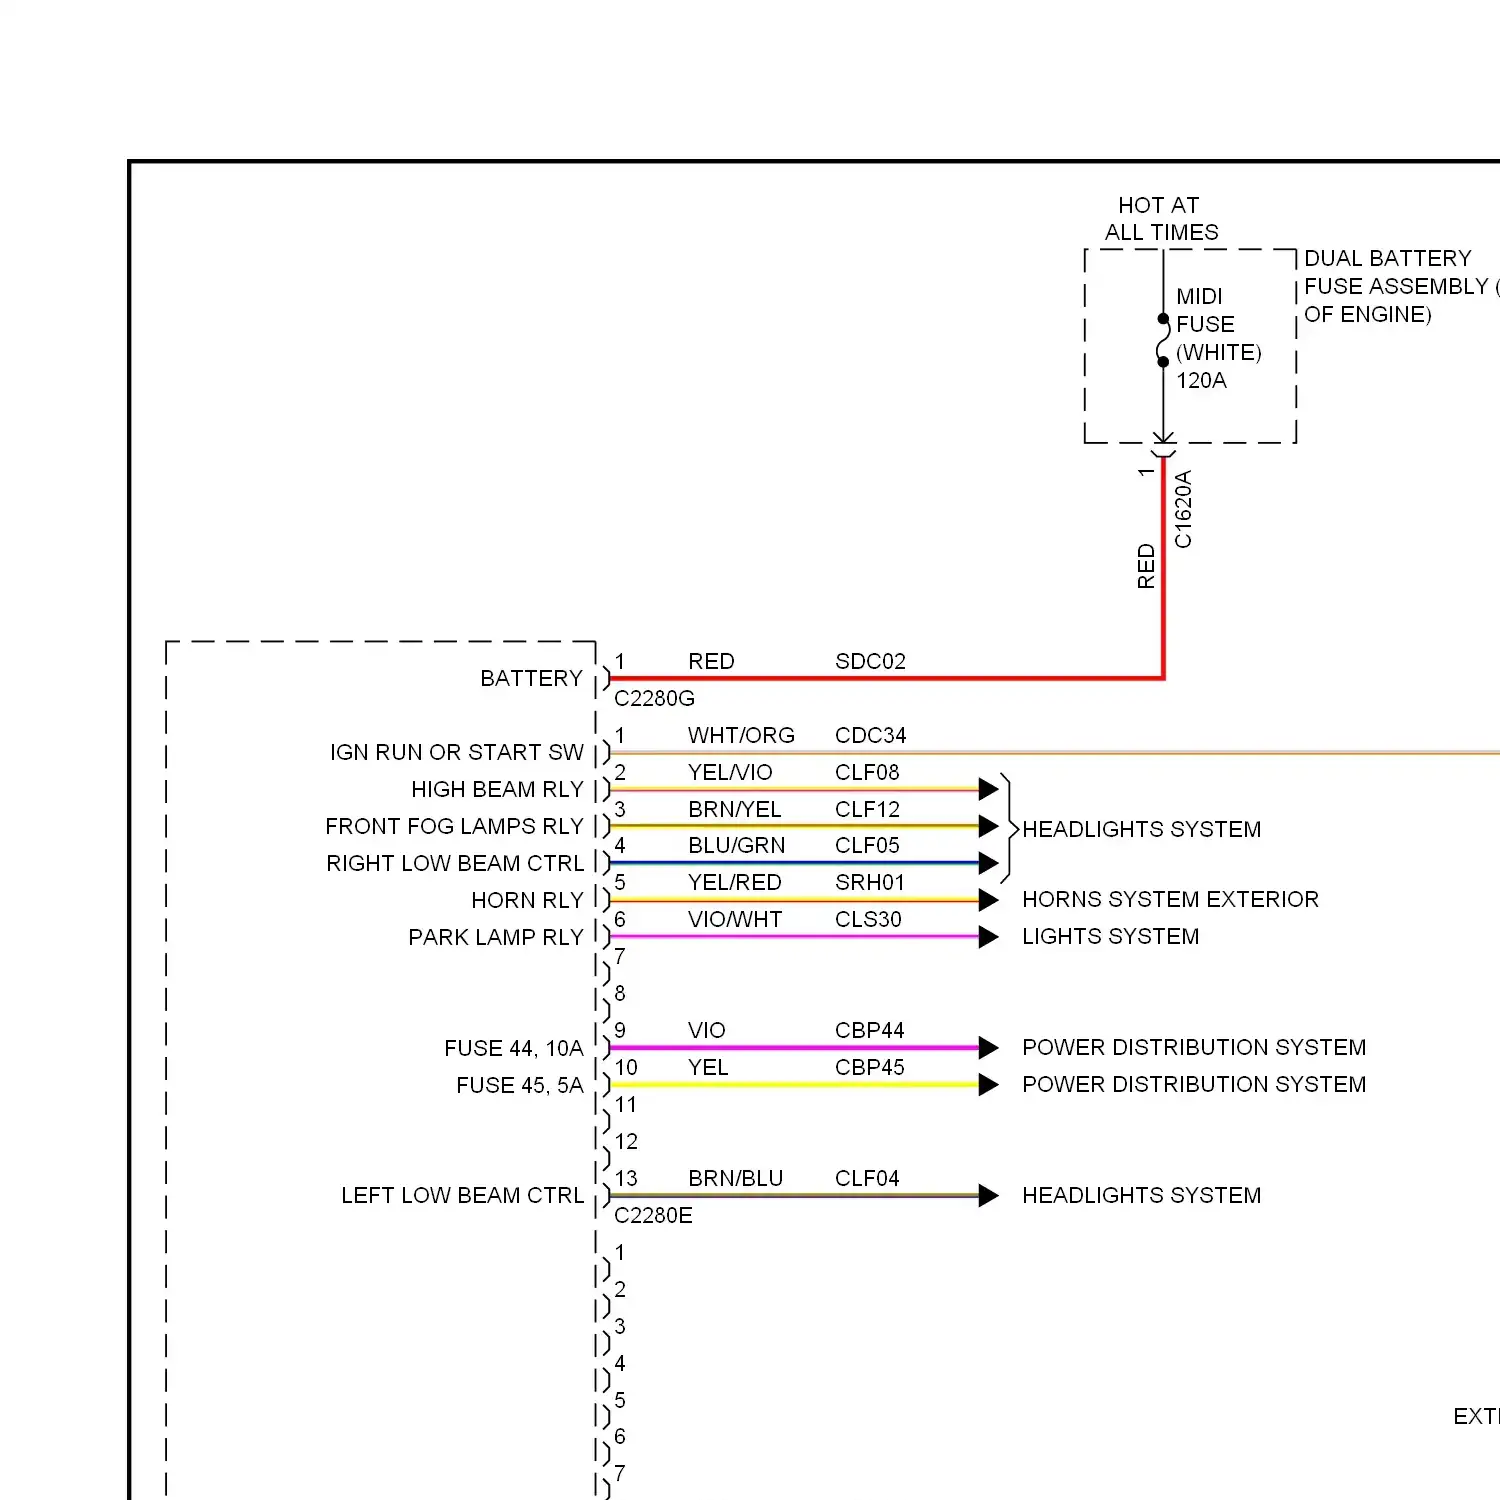Open the HORNS SYSTEM EXTERIOR reference
The width and height of the screenshot is (1500, 1500).
[x=1170, y=899]
